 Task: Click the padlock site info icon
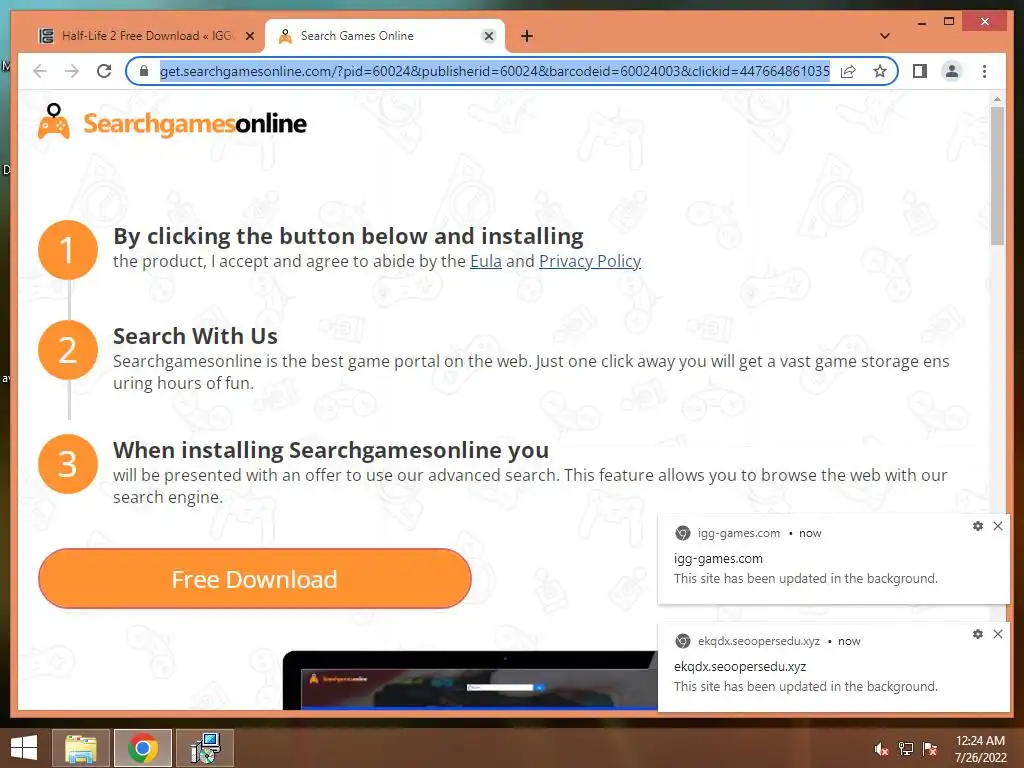tap(144, 71)
